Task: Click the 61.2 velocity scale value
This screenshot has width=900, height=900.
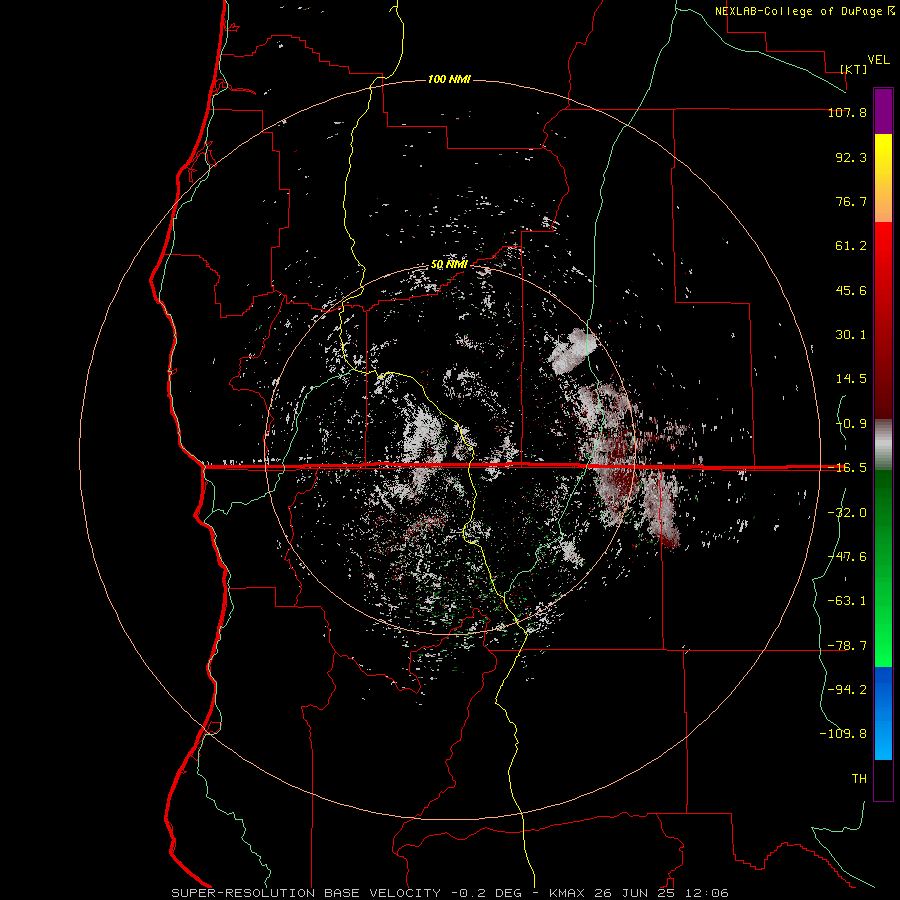Action: (x=851, y=246)
